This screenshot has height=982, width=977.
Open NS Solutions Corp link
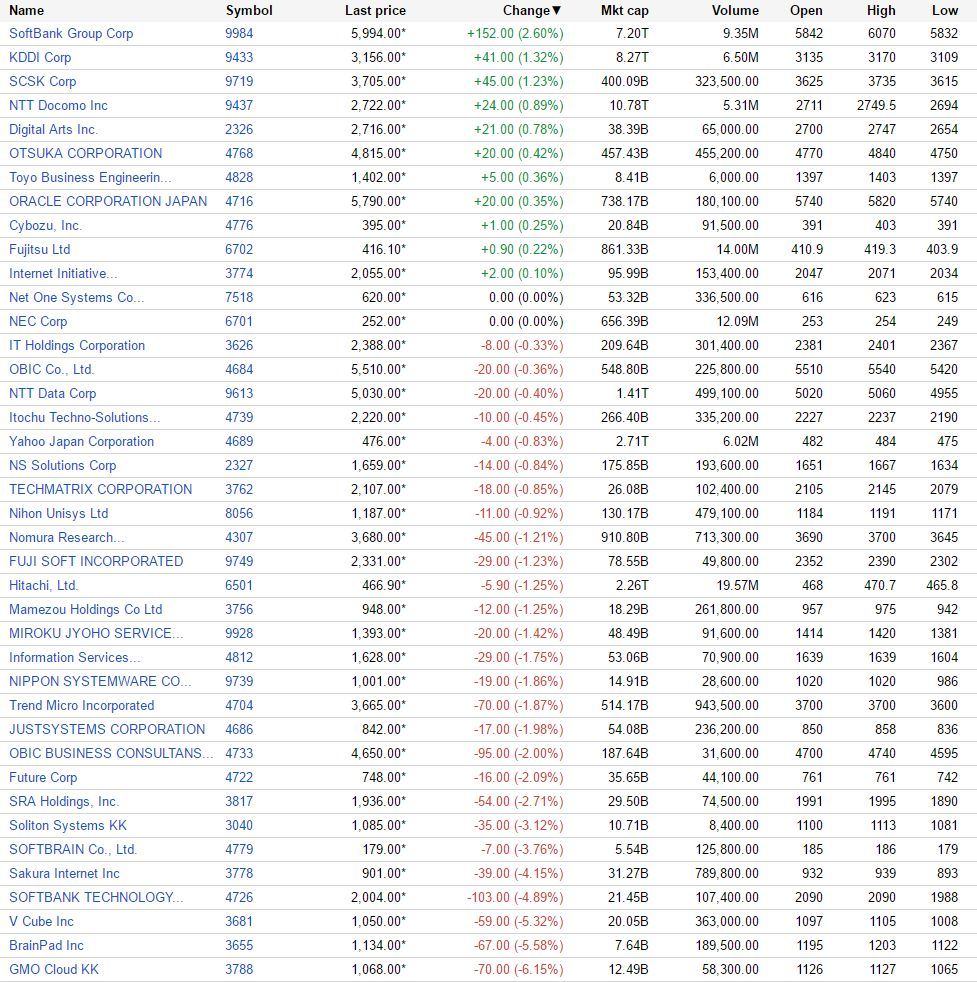[x=63, y=466]
